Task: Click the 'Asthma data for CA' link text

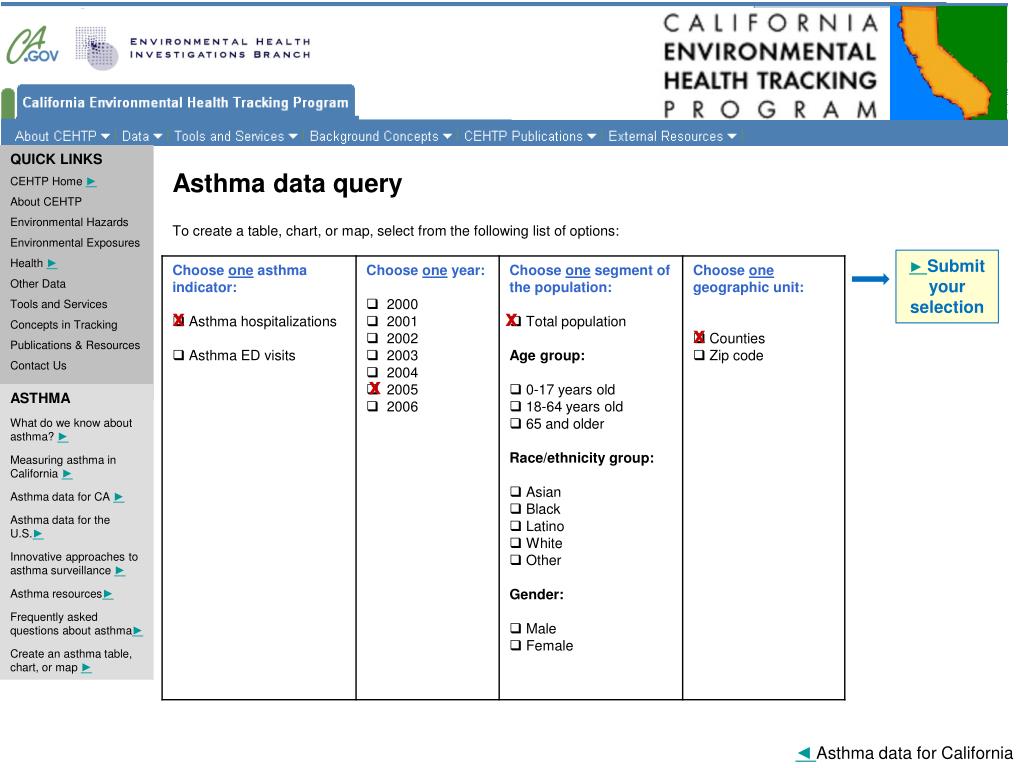Action: click(x=60, y=497)
